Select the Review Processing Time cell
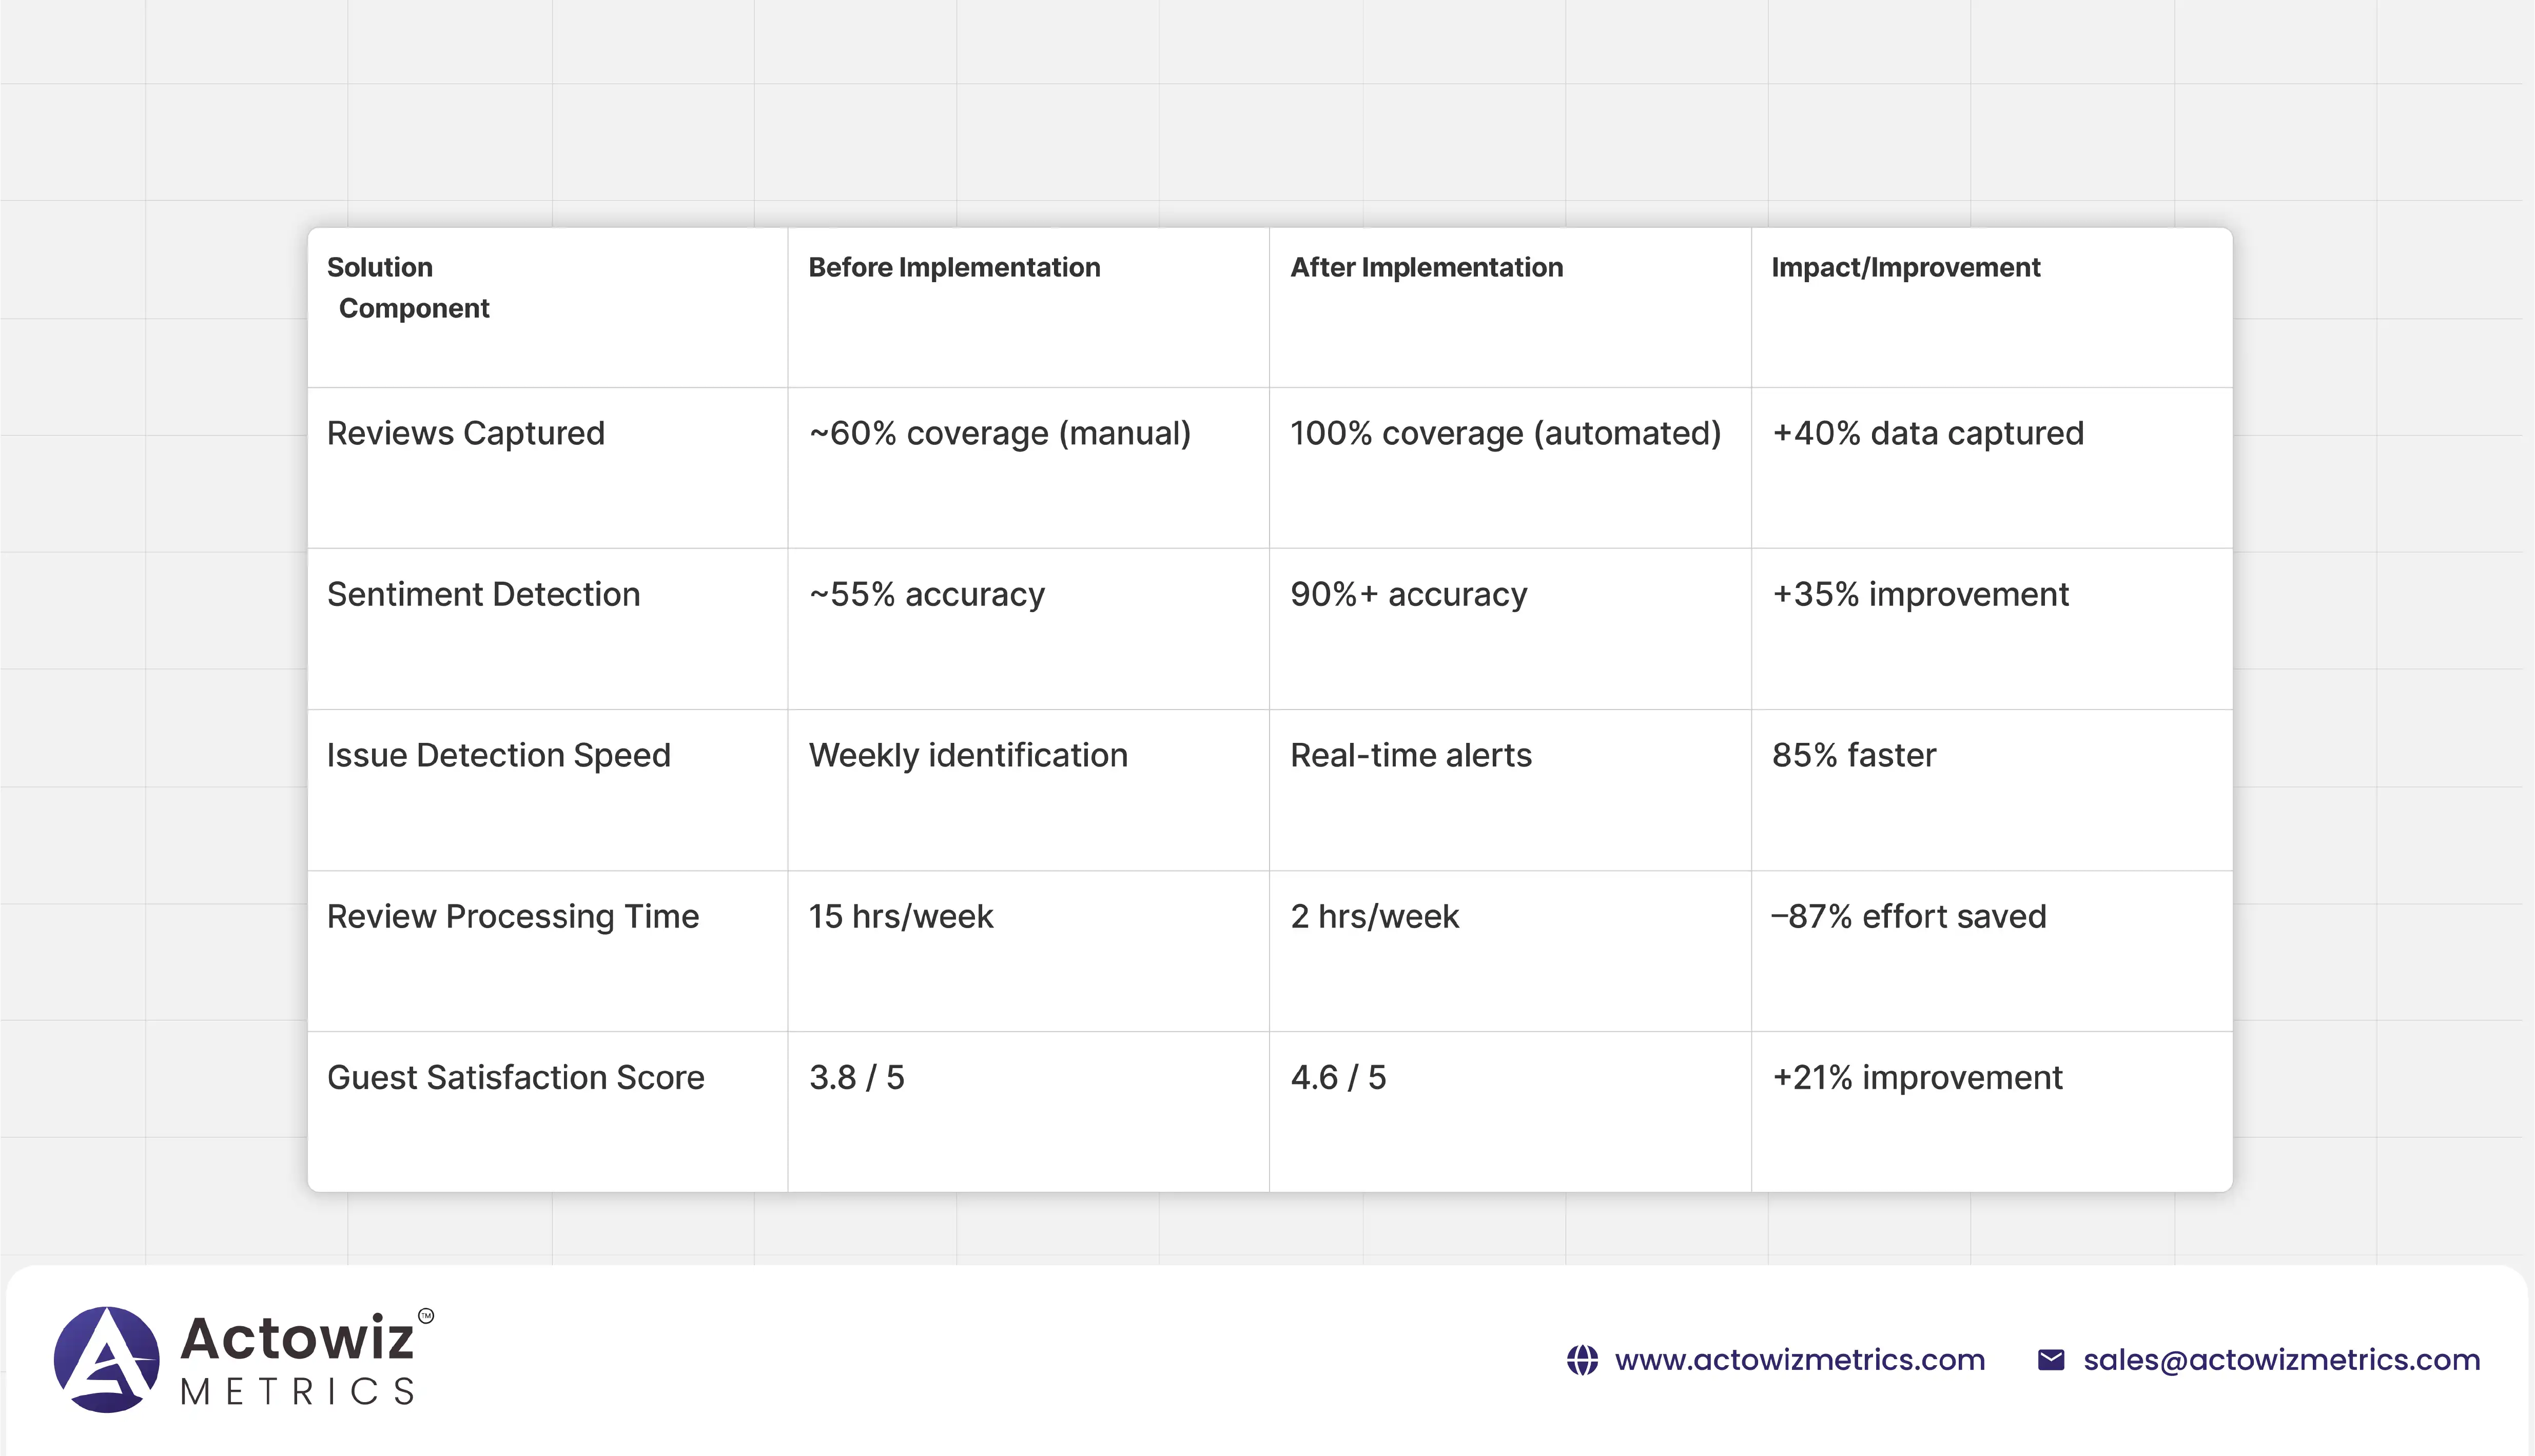 [512, 916]
